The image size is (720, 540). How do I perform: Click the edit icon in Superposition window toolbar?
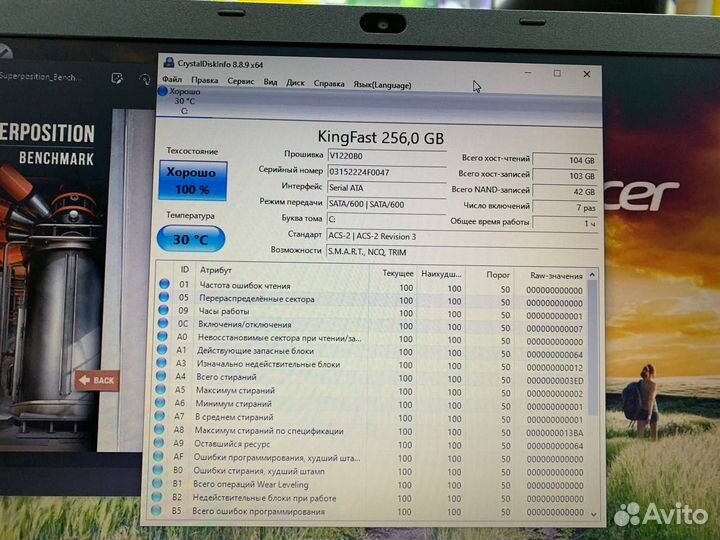117,79
